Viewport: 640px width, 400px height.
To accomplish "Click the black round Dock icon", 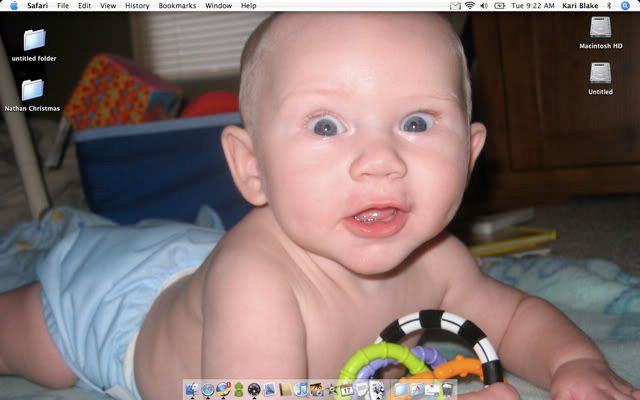I will coord(254,390).
